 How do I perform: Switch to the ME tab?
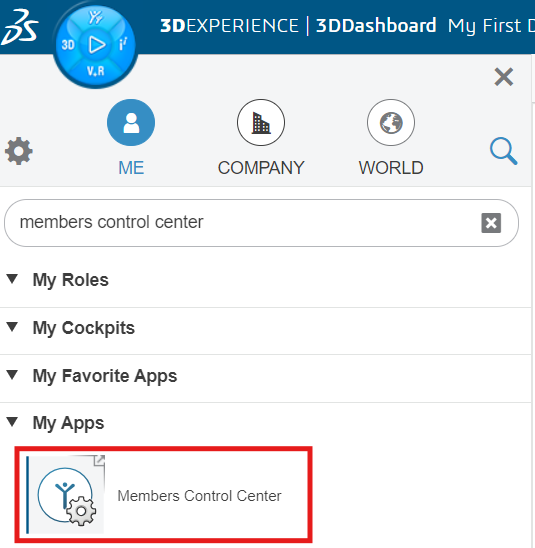(x=131, y=138)
